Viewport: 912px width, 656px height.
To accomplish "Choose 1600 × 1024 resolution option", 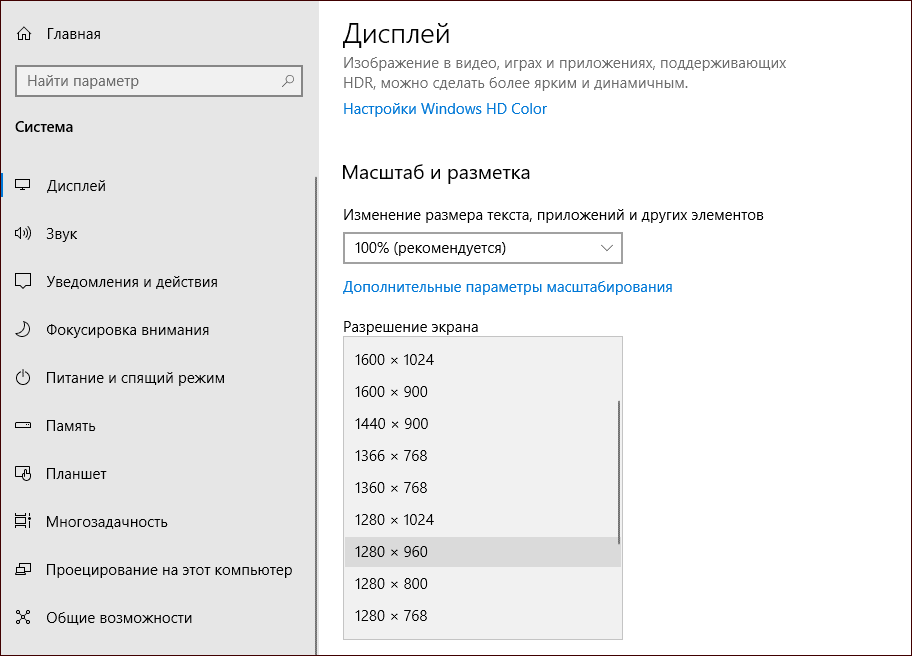I will 394,360.
